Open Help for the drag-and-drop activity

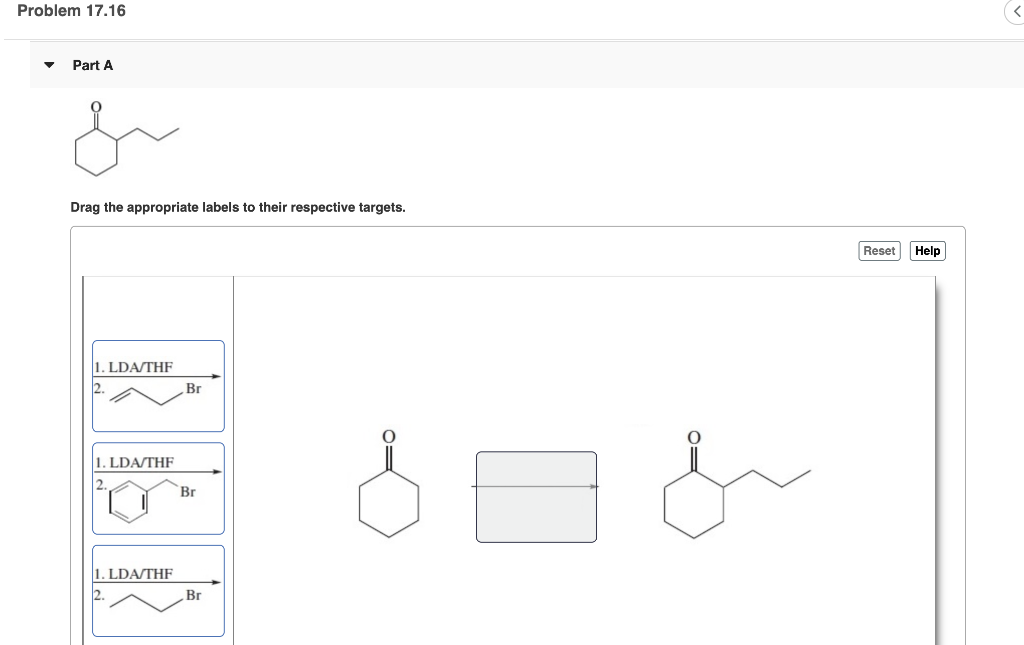[927, 251]
